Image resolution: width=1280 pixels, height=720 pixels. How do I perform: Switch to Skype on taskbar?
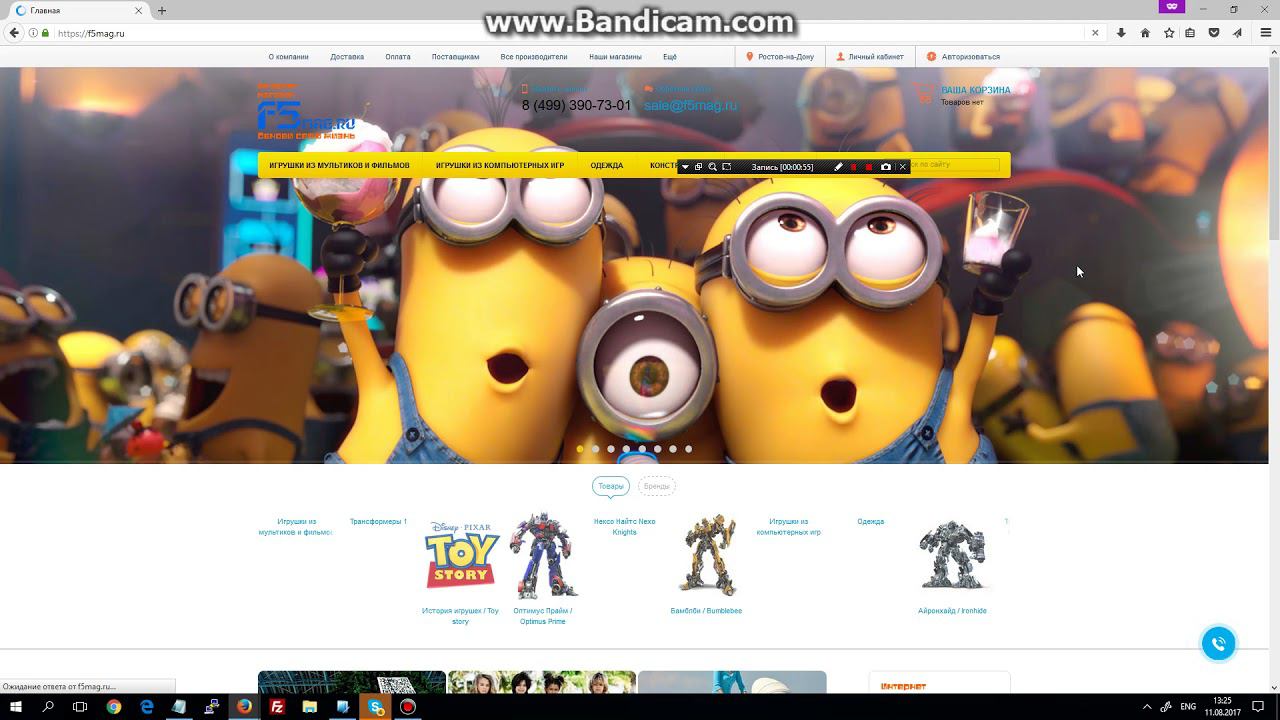point(376,707)
